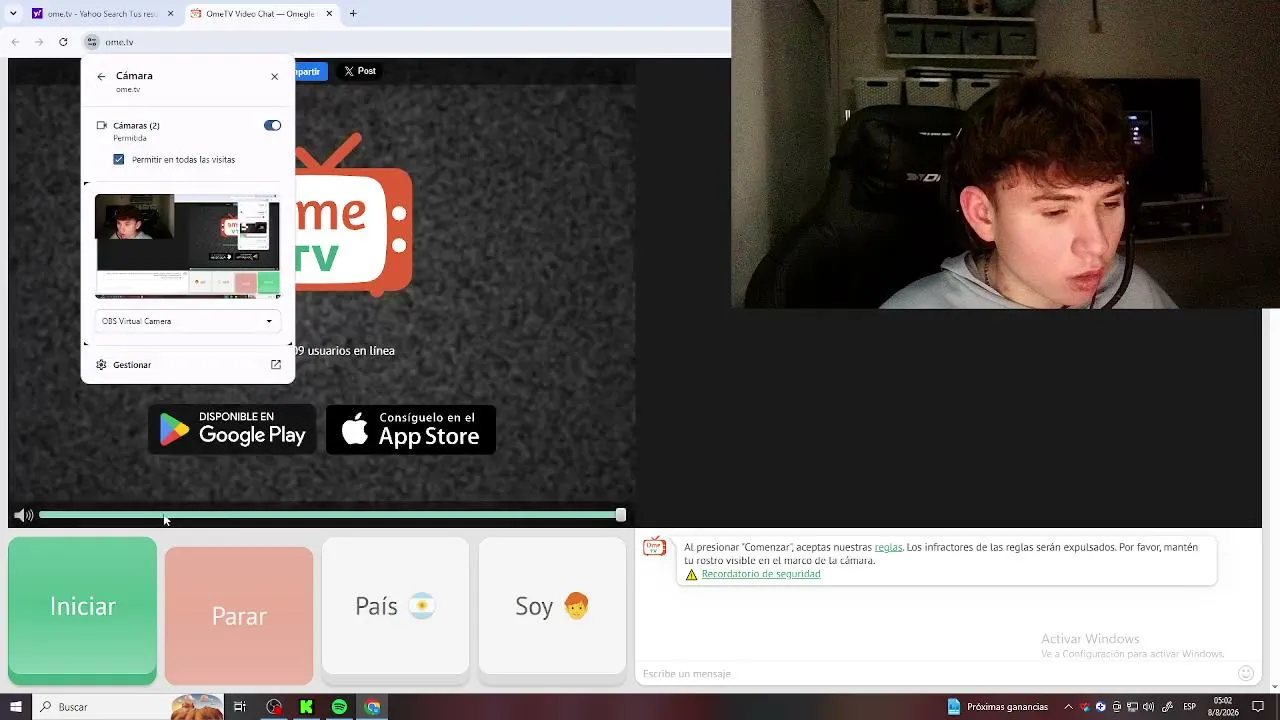The height and width of the screenshot is (720, 1280).
Task: Open Task View on the taskbar
Action: coord(240,707)
